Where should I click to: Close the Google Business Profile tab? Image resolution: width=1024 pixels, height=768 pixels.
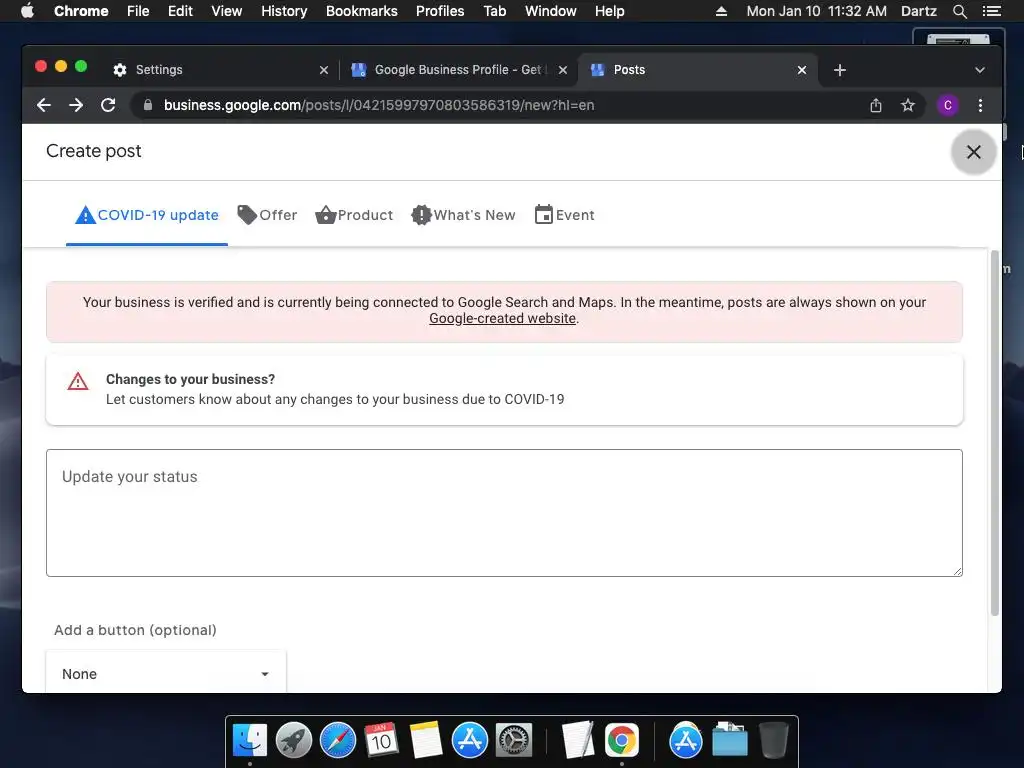tap(563, 70)
